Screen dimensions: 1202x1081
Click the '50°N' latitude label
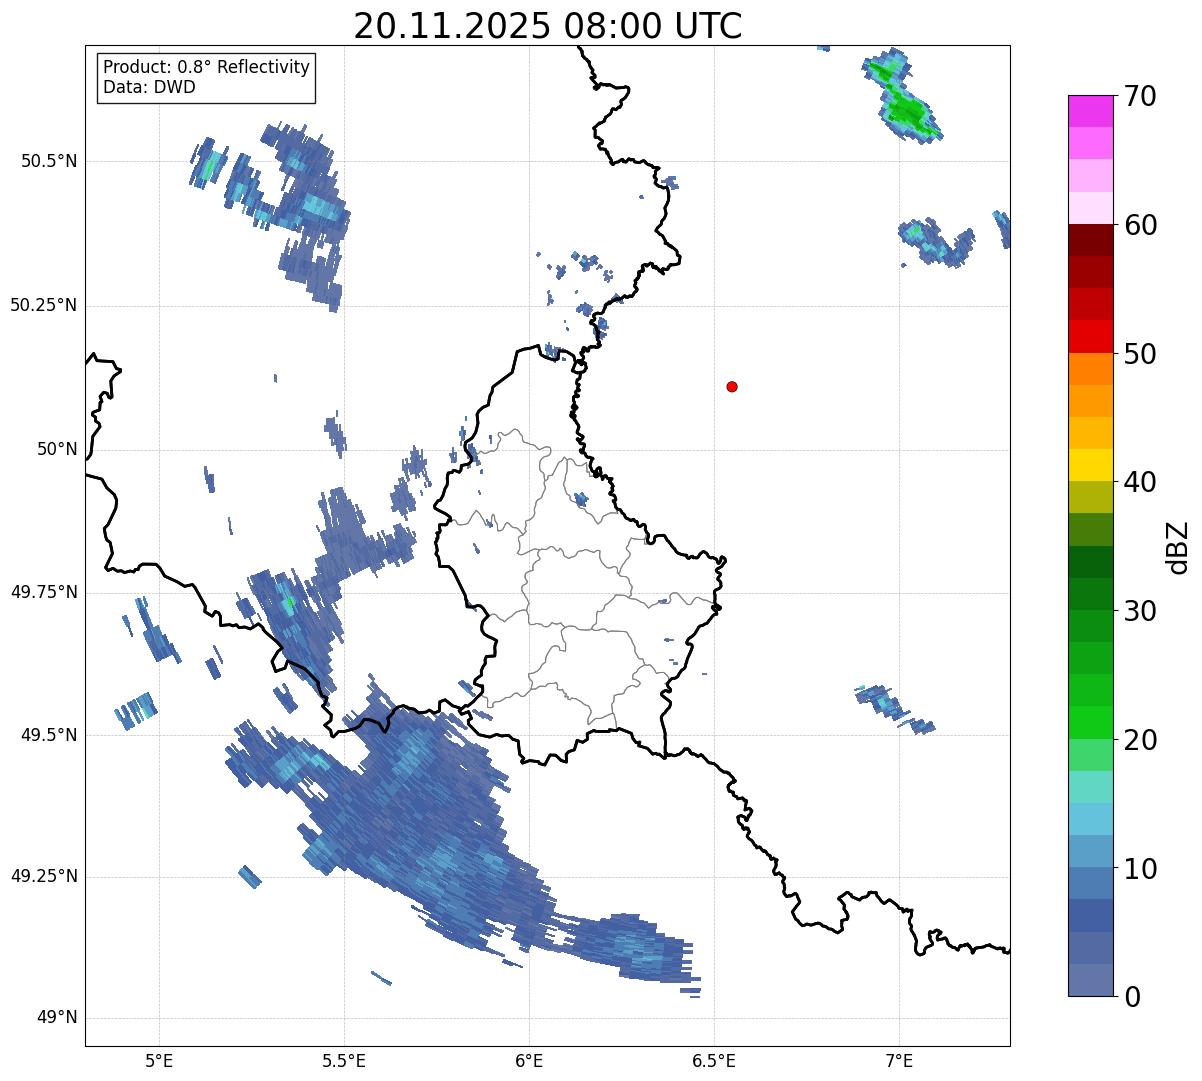(x=57, y=449)
